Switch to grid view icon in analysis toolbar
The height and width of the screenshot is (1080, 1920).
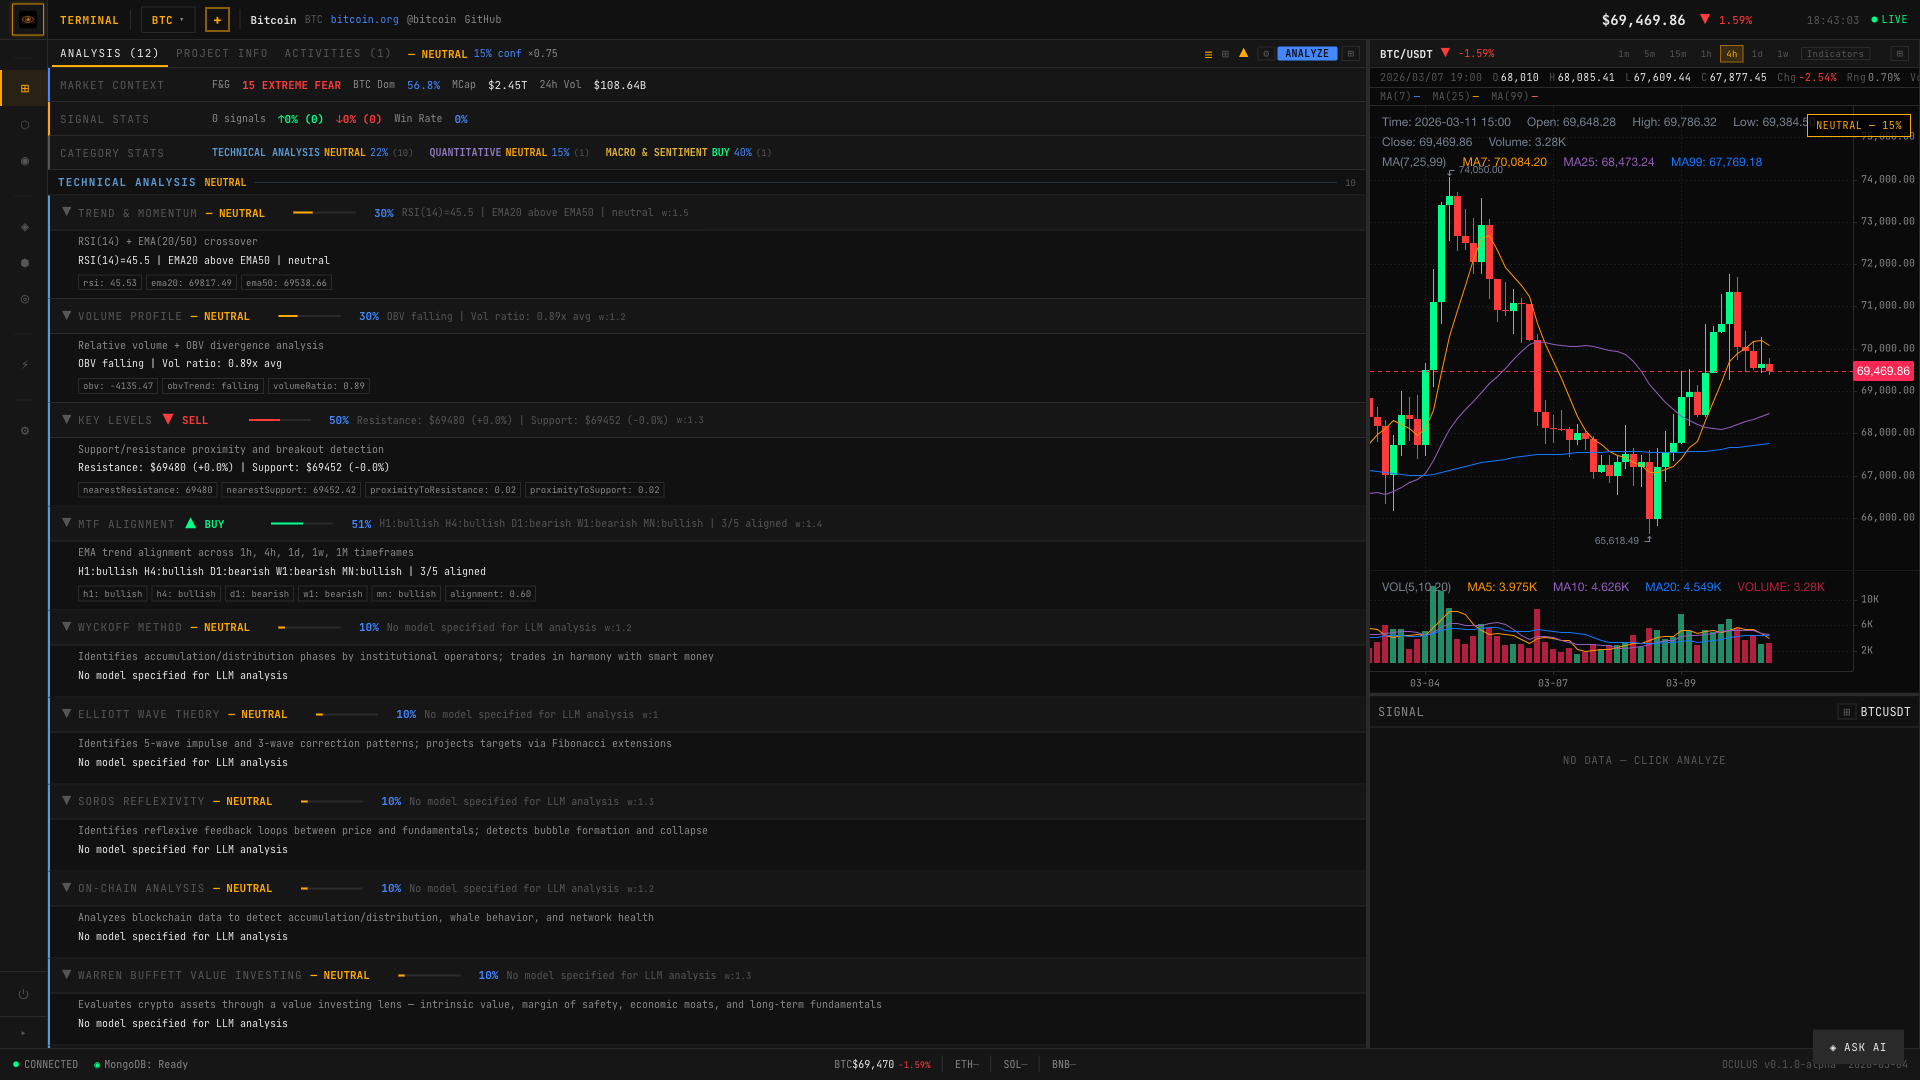tap(1225, 54)
